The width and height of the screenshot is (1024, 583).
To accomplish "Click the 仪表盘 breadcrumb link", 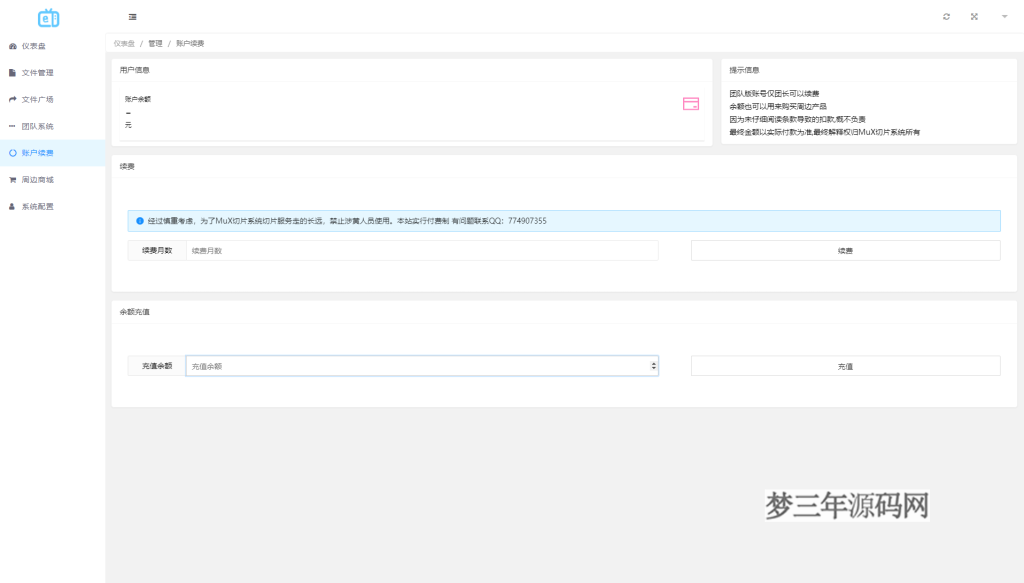I will [124, 44].
